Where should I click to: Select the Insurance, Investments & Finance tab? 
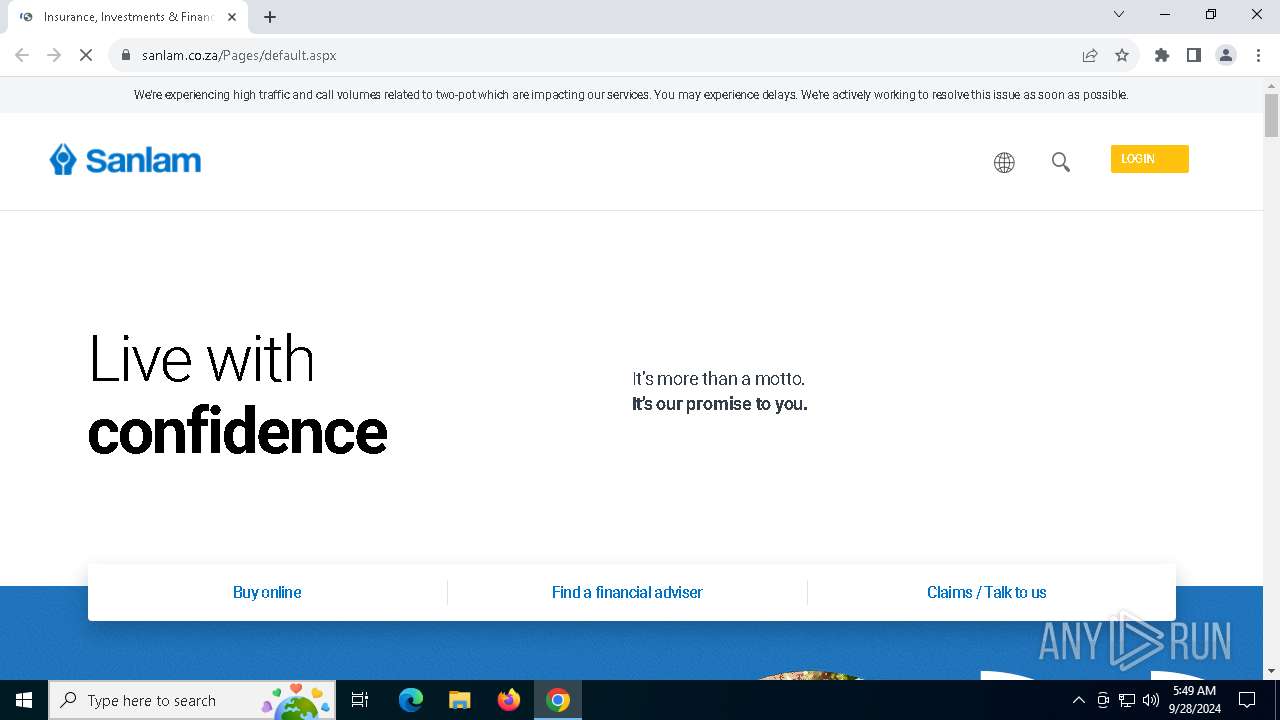click(128, 17)
